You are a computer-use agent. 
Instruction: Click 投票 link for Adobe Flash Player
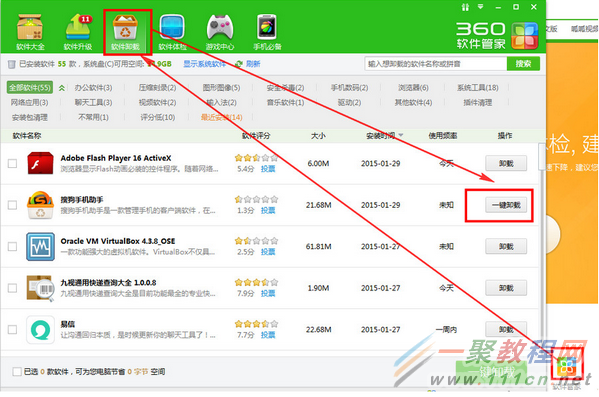click(268, 169)
